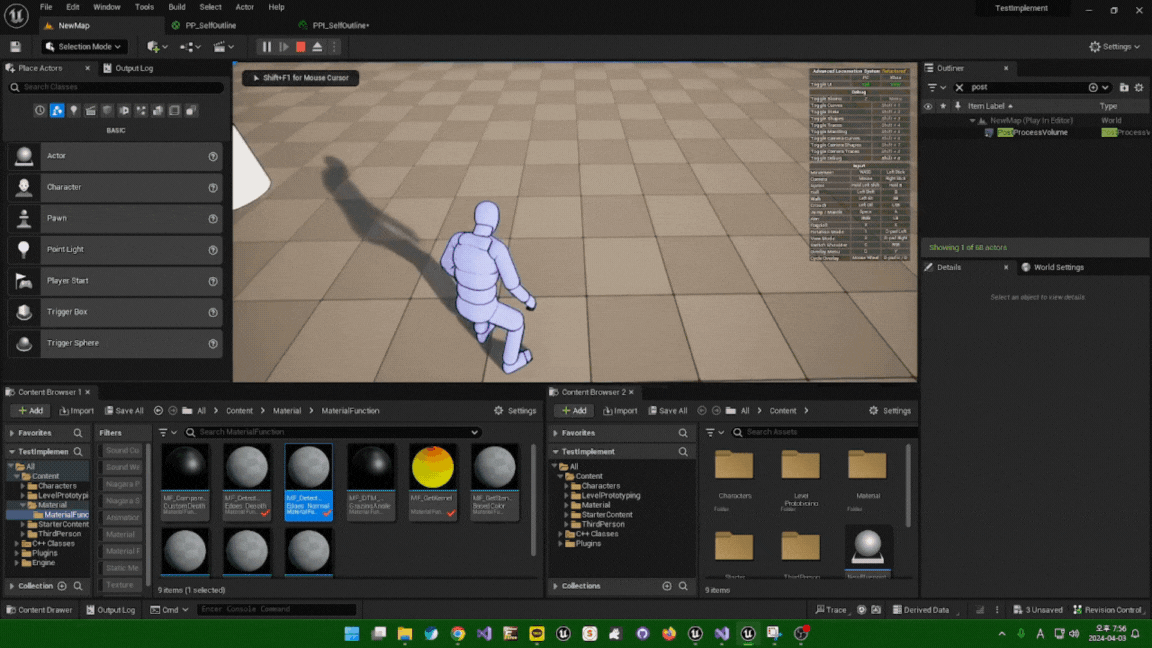The height and width of the screenshot is (648, 1152).
Task: Save the current level with the disk icon
Action: (15, 47)
